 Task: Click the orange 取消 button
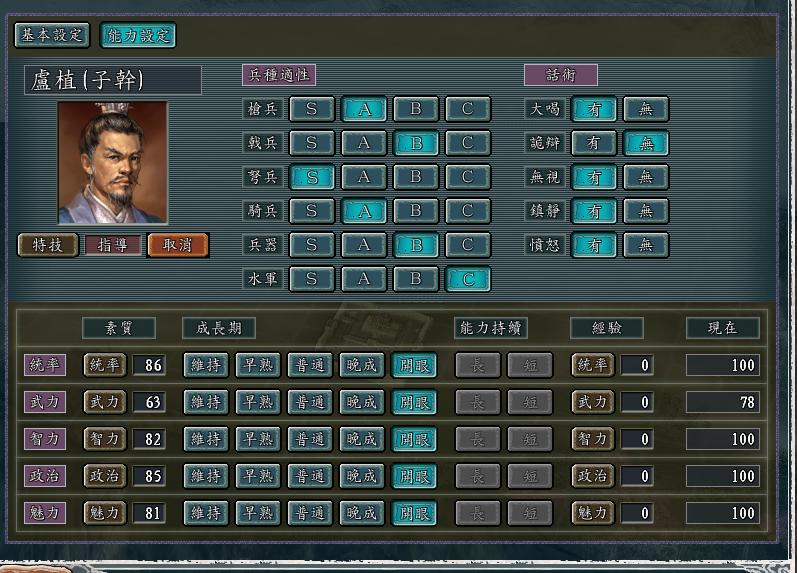pyautogui.click(x=178, y=245)
